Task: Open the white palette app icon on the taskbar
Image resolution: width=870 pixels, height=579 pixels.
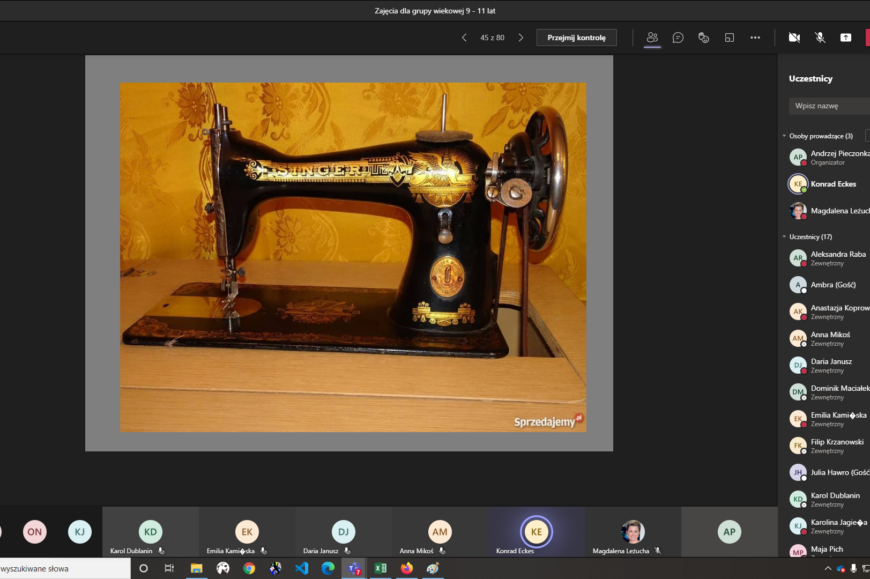Action: click(x=222, y=568)
